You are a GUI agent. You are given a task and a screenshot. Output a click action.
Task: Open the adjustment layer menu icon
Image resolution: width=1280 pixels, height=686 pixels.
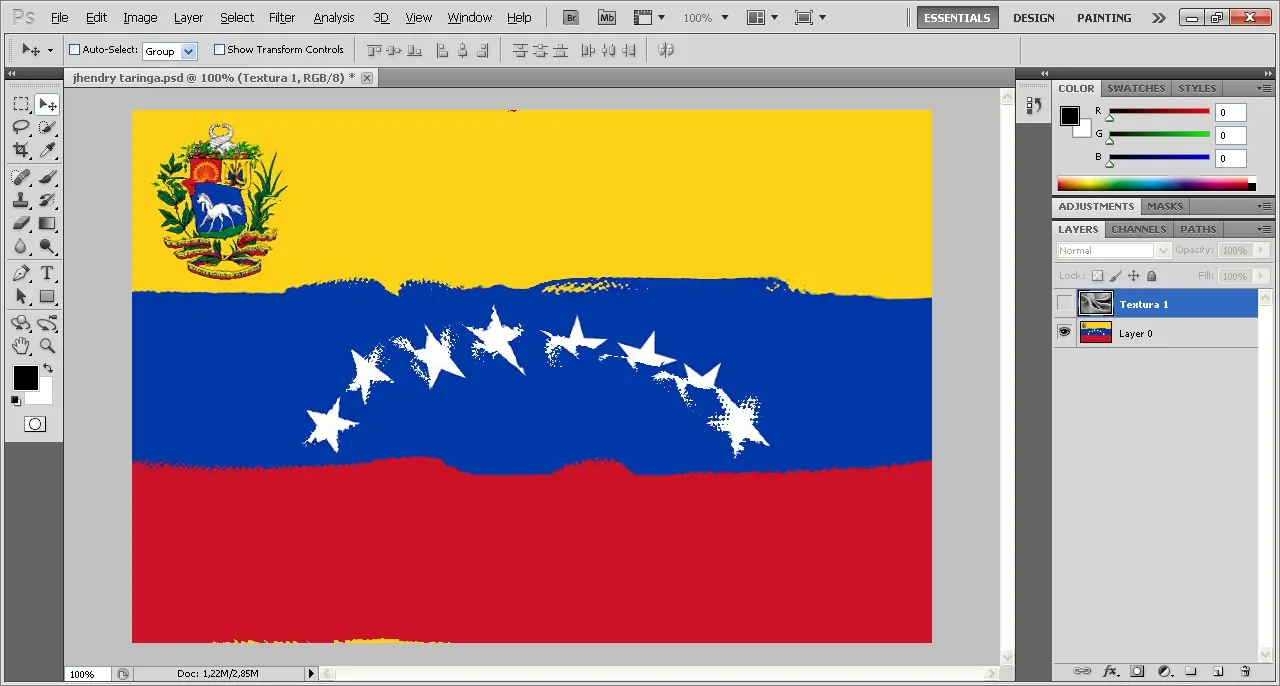pos(1164,671)
